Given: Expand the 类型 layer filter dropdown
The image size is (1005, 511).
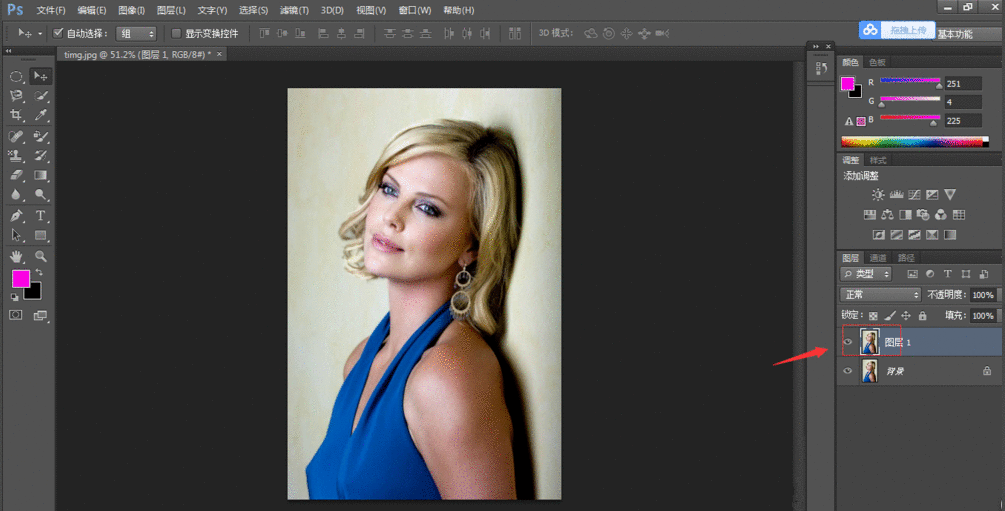Looking at the screenshot, I should click(866, 274).
